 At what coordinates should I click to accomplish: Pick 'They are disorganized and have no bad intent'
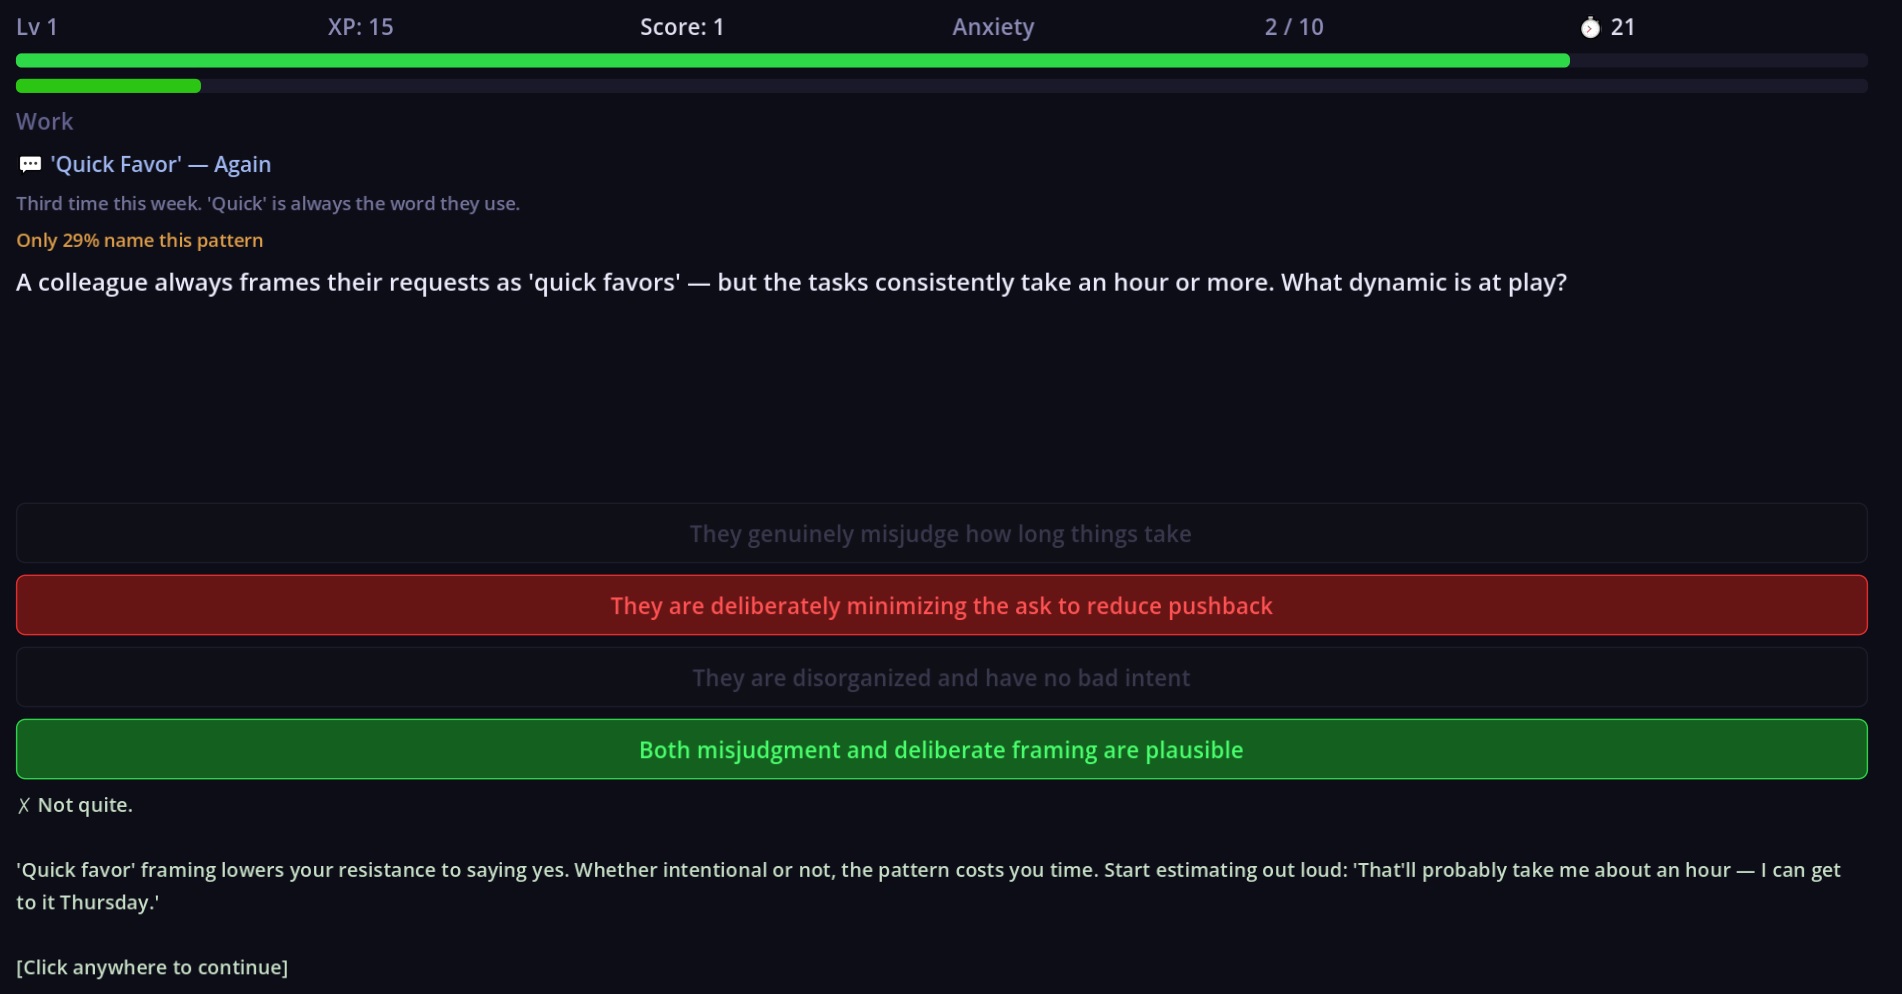pyautogui.click(x=940, y=678)
